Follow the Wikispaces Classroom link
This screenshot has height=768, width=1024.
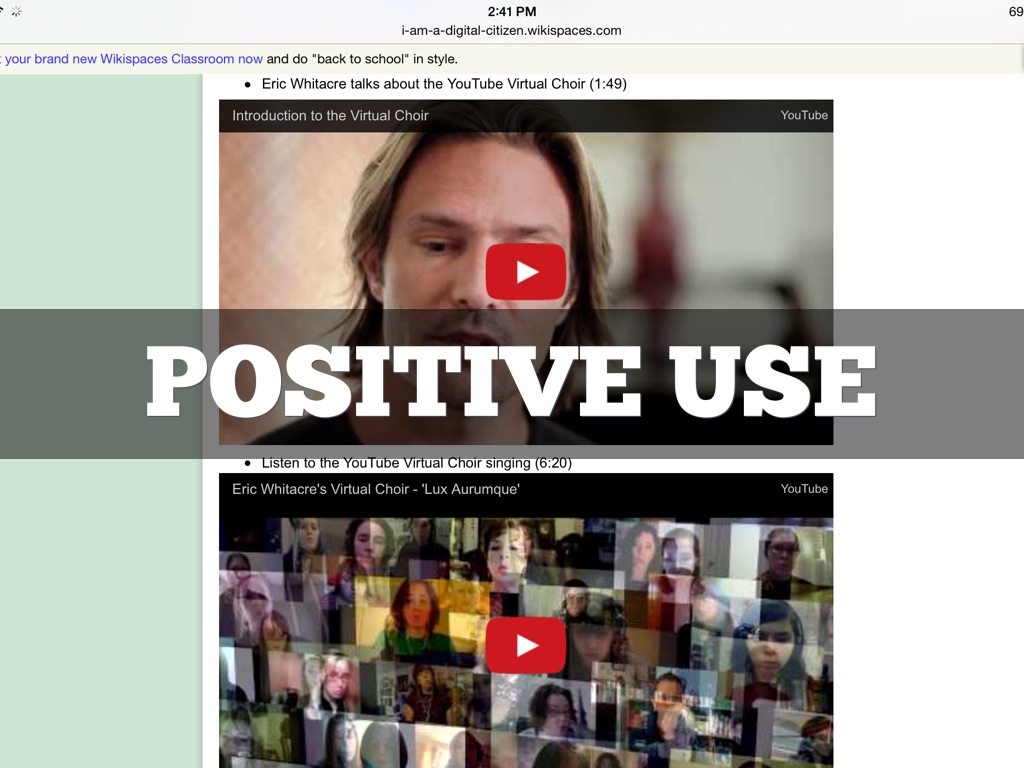(x=132, y=59)
